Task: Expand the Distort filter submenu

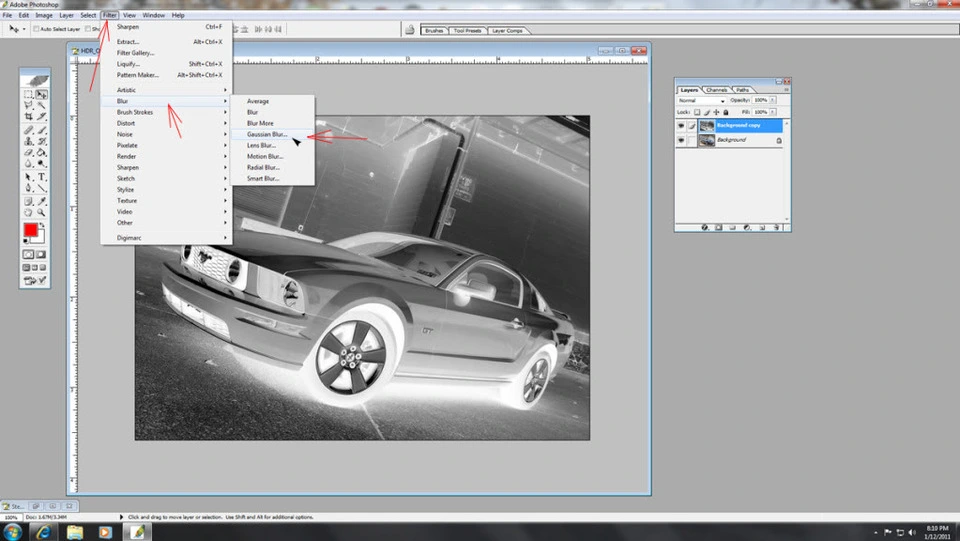Action: [167, 123]
